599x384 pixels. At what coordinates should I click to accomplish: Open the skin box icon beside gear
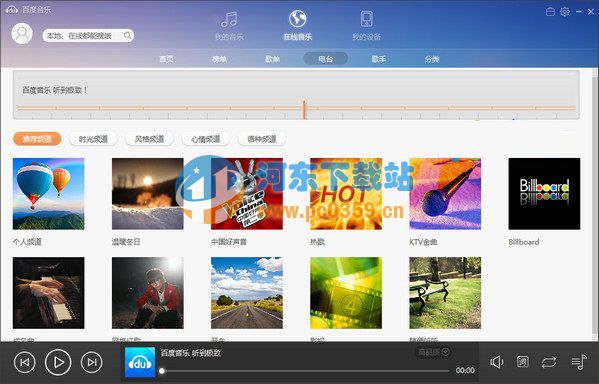click(x=550, y=11)
